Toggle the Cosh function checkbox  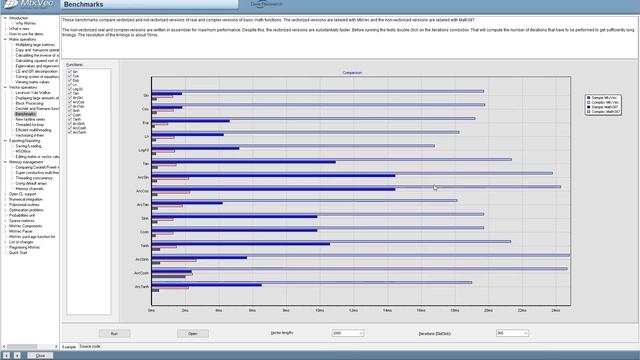70,115
